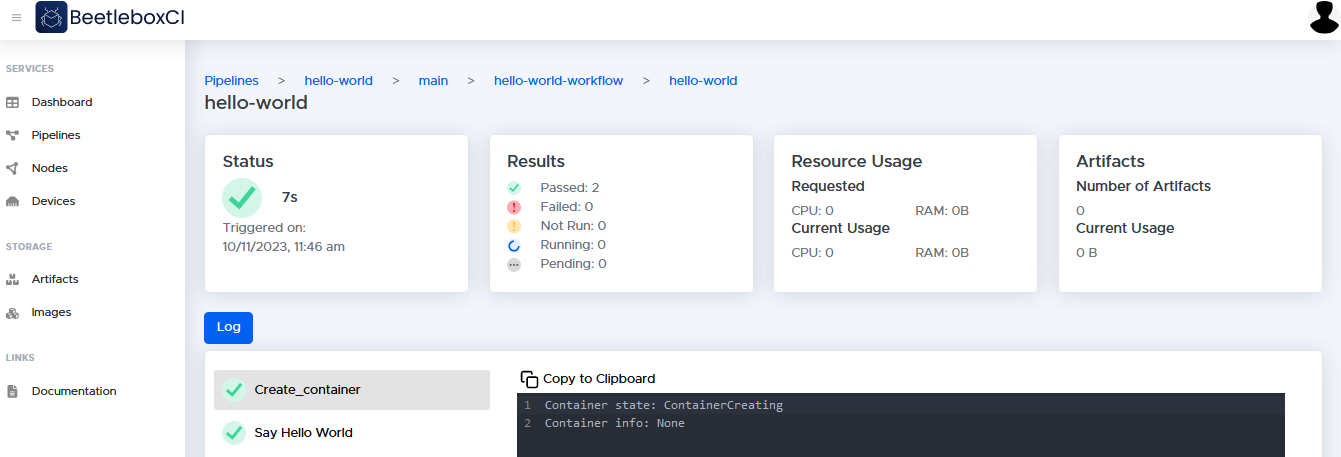Click the Documentation file icon
Viewport: 1341px width, 457px height.
coord(13,391)
